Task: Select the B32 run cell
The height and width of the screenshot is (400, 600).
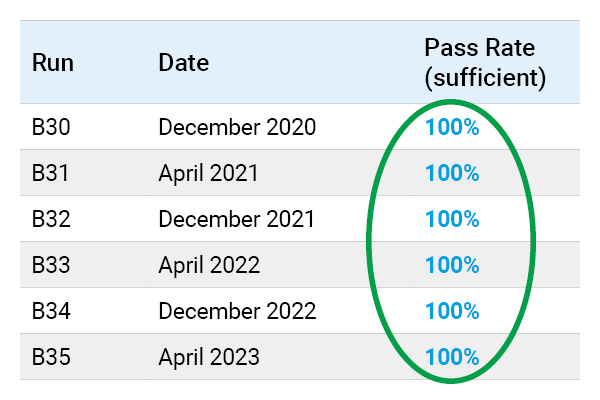Action: (50, 219)
